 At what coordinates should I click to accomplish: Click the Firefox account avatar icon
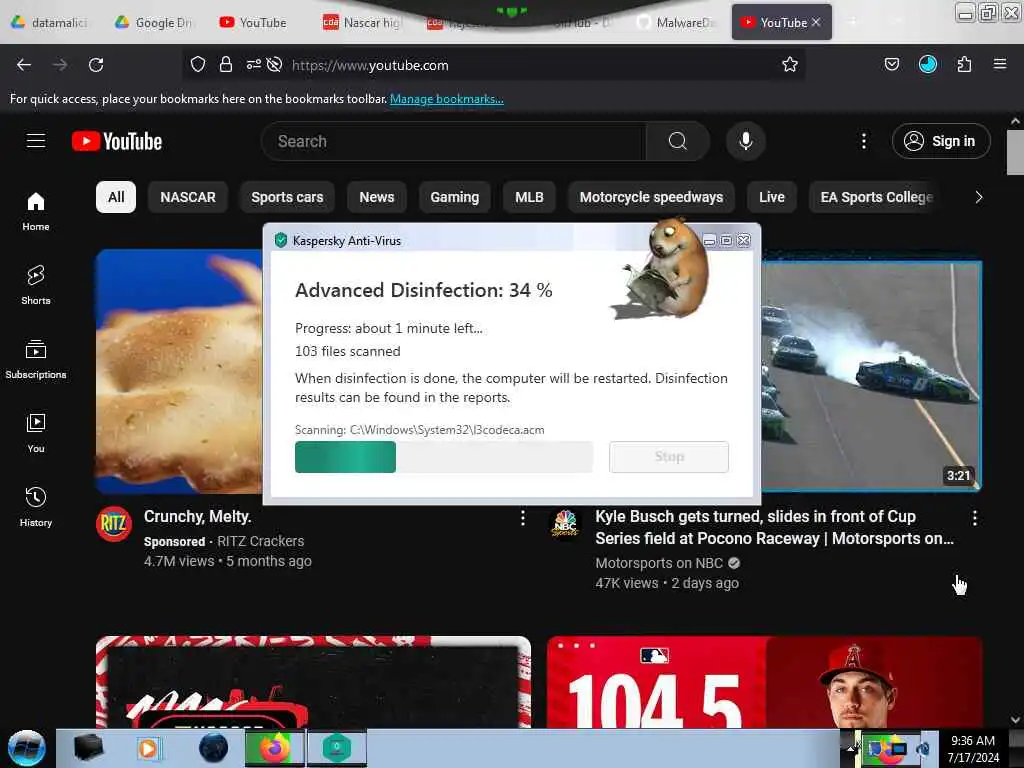click(x=928, y=64)
